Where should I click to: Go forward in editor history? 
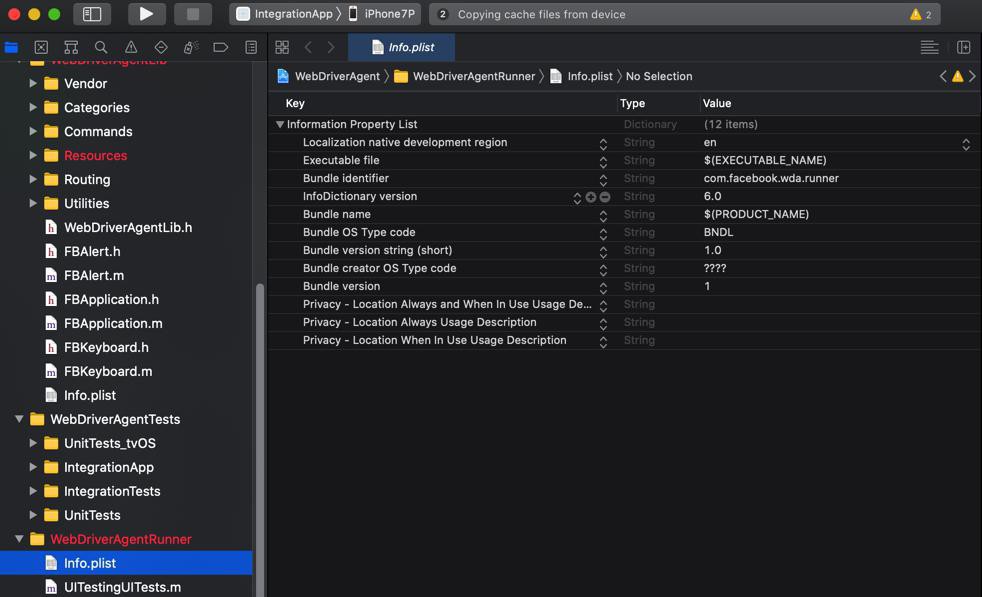(x=331, y=47)
